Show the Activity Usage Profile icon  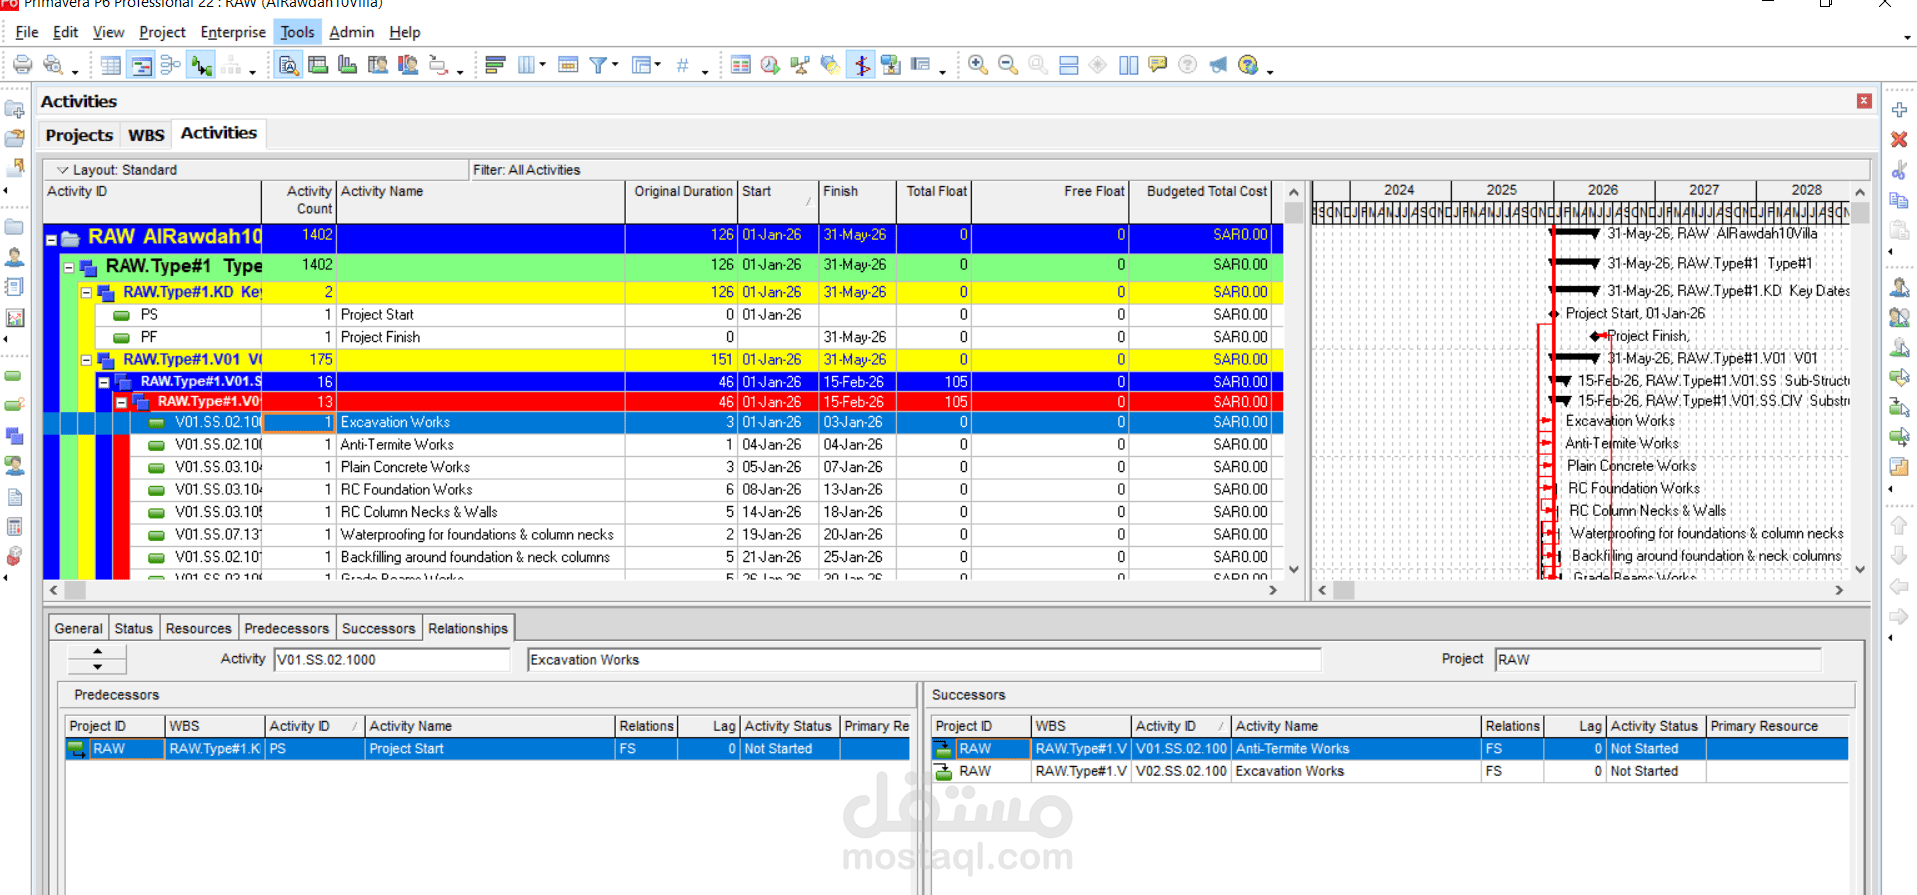[x=348, y=65]
